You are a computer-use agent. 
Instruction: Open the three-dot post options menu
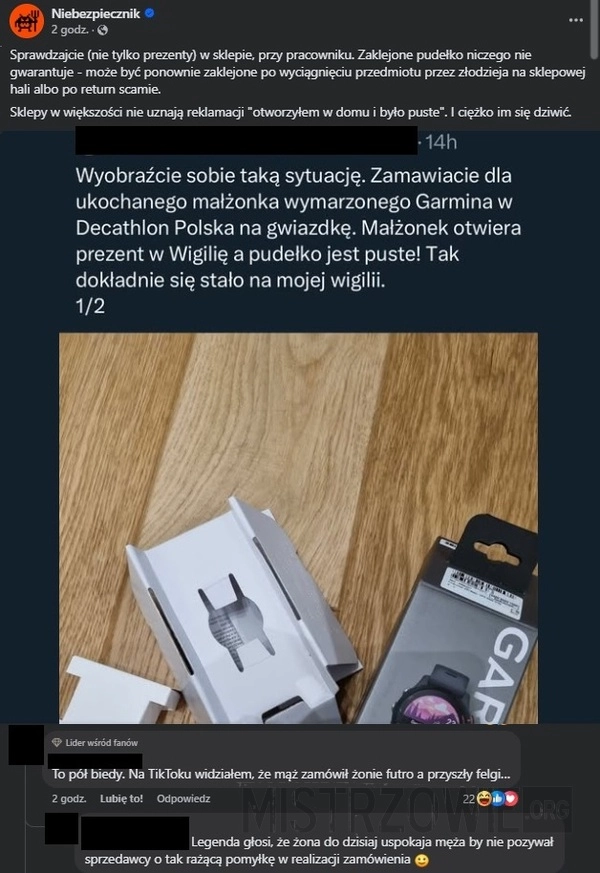(x=576, y=20)
